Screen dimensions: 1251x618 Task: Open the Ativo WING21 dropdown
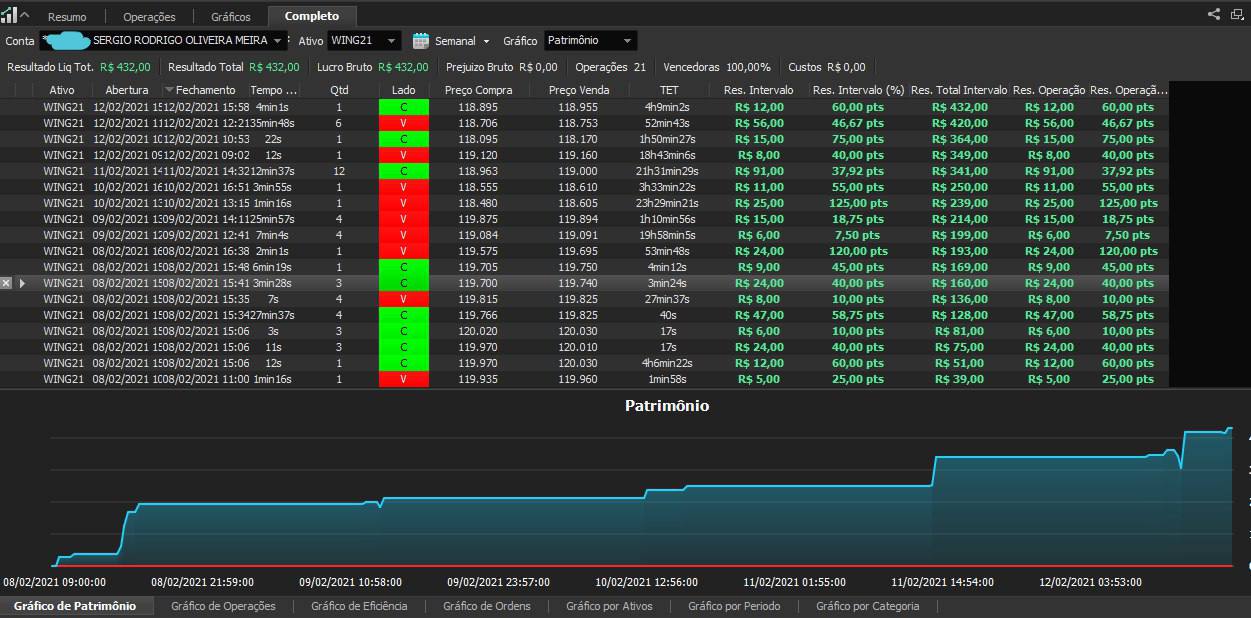[x=364, y=41]
